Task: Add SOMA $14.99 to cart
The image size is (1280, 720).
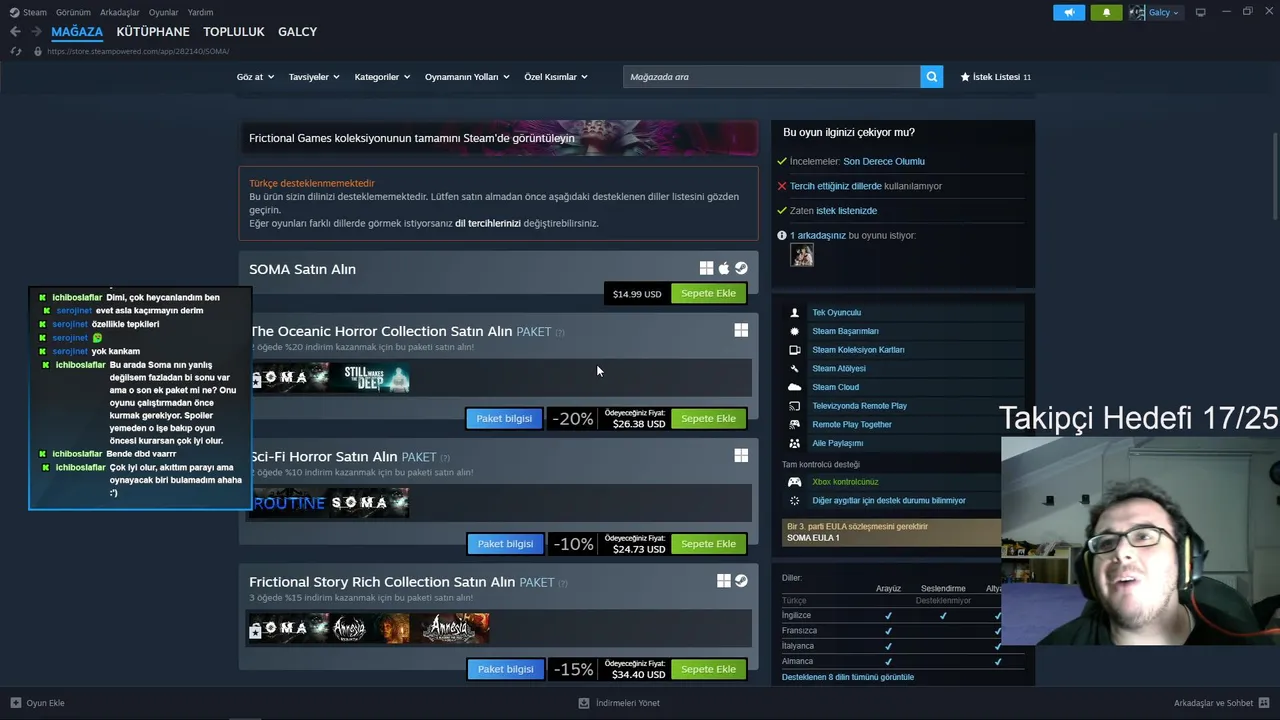Action: [x=708, y=294]
